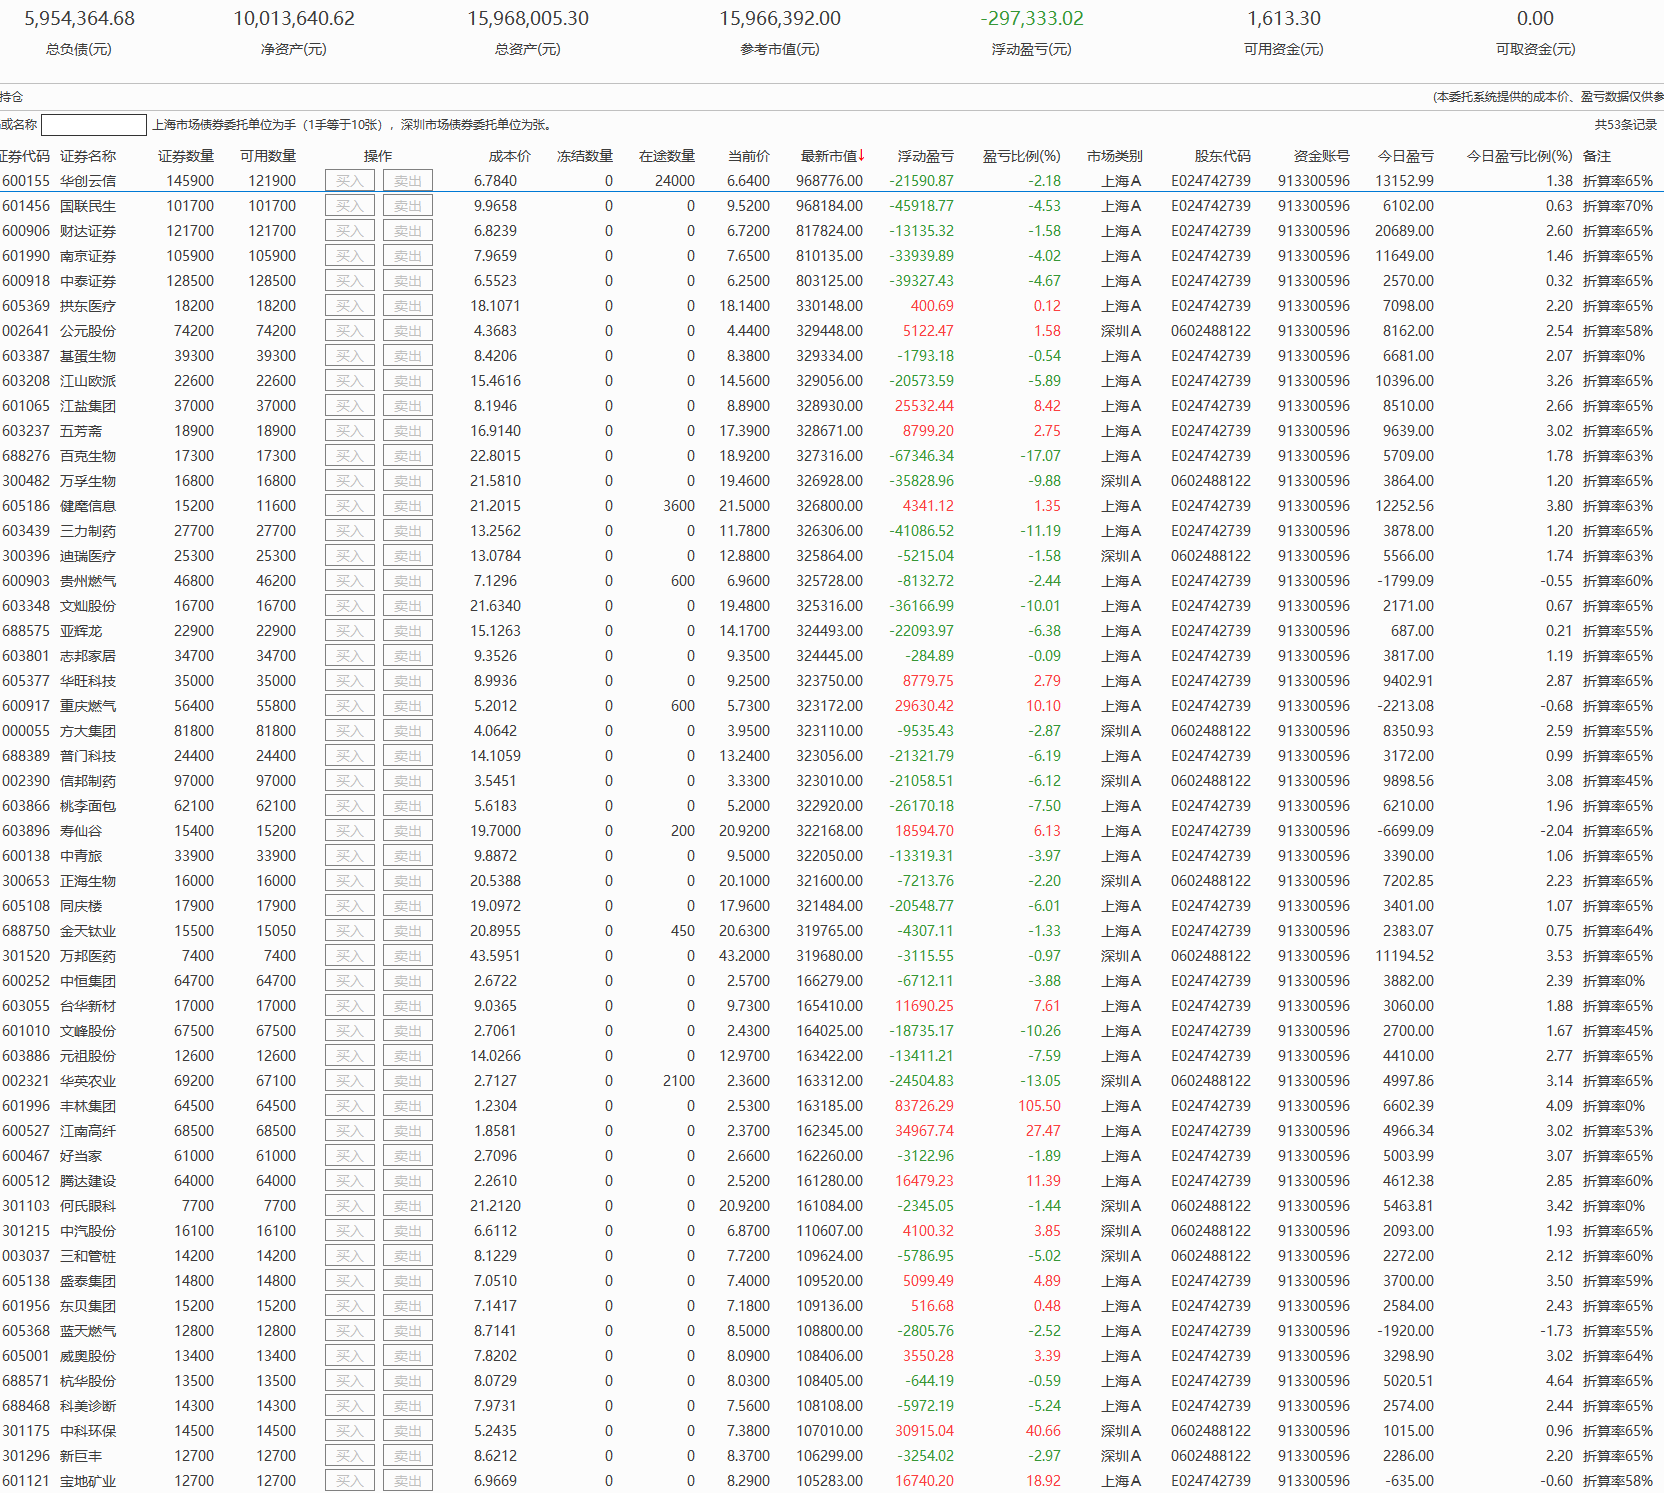Select the 威奥股份 row name

coord(88,1356)
